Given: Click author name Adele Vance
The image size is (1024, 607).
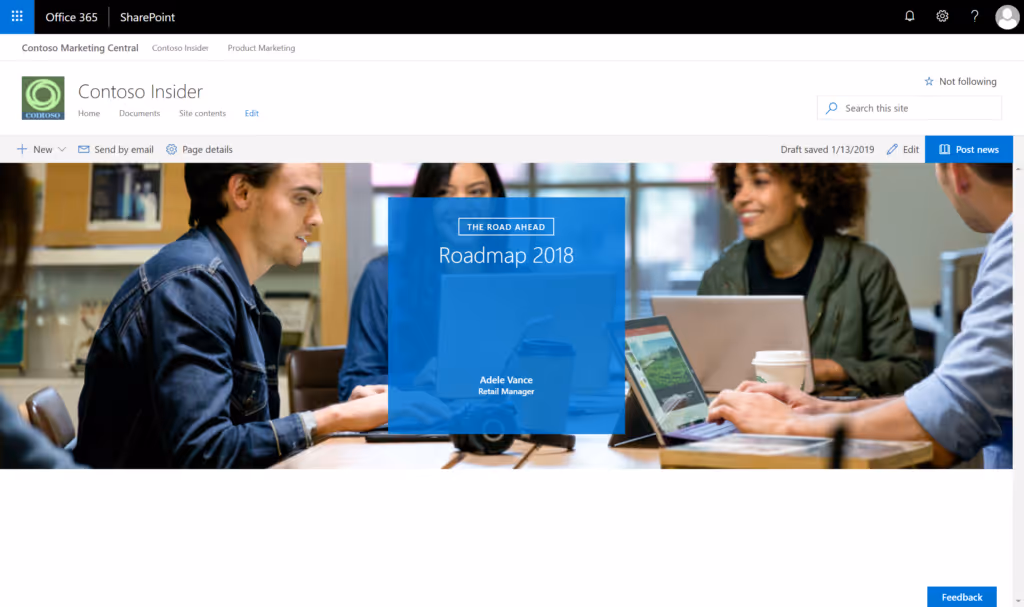Looking at the screenshot, I should tap(506, 380).
